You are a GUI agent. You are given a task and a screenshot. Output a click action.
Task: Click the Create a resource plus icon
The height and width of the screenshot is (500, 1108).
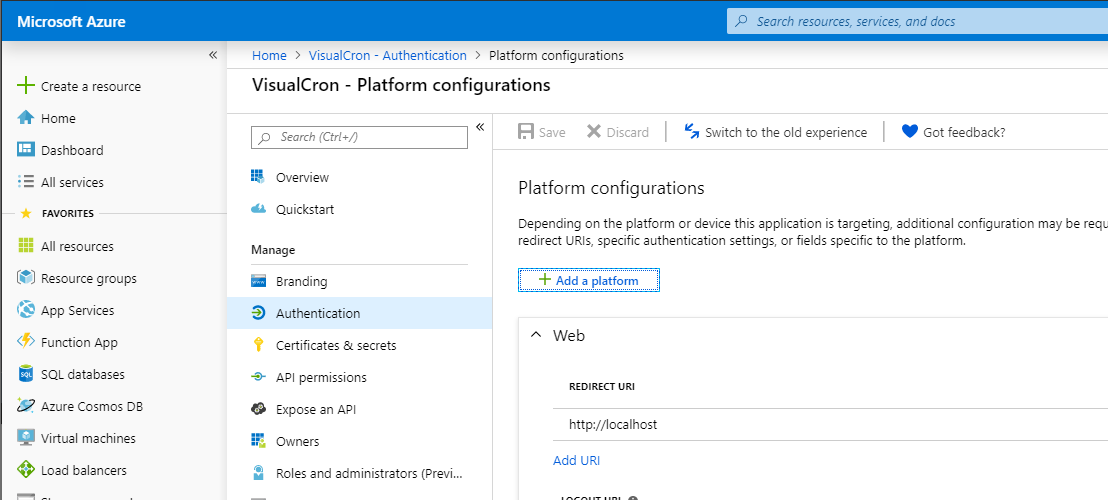coord(26,86)
